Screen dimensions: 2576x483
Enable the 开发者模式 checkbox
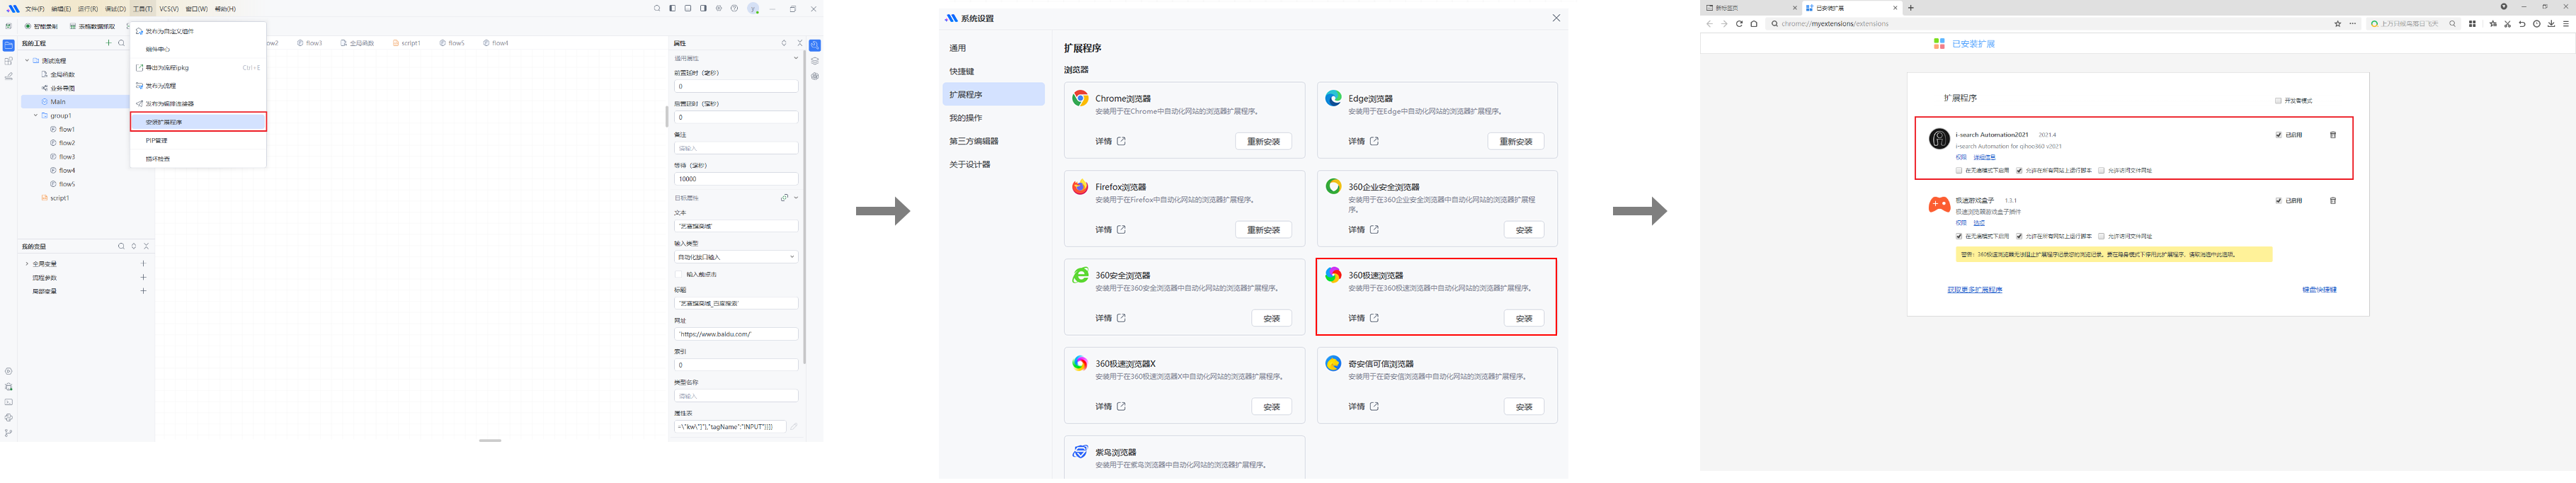pyautogui.click(x=2278, y=101)
